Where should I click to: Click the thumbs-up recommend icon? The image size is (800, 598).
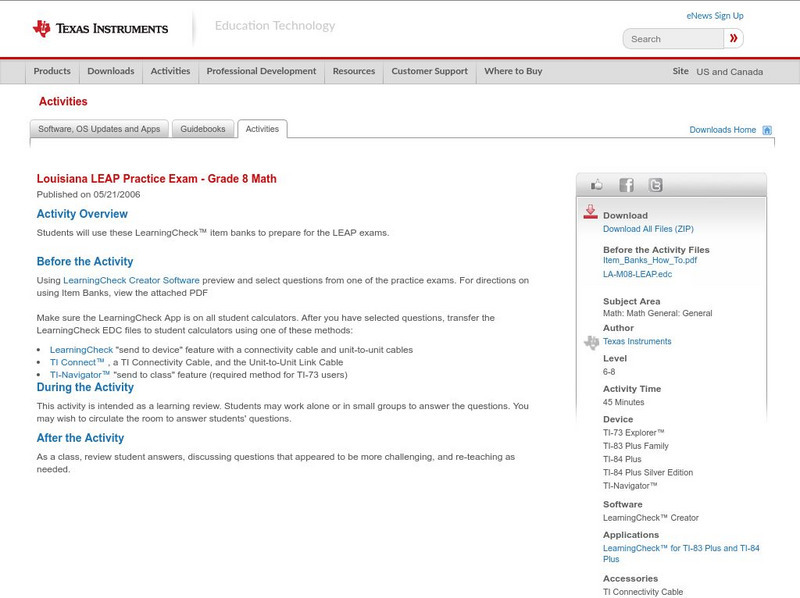tap(598, 184)
